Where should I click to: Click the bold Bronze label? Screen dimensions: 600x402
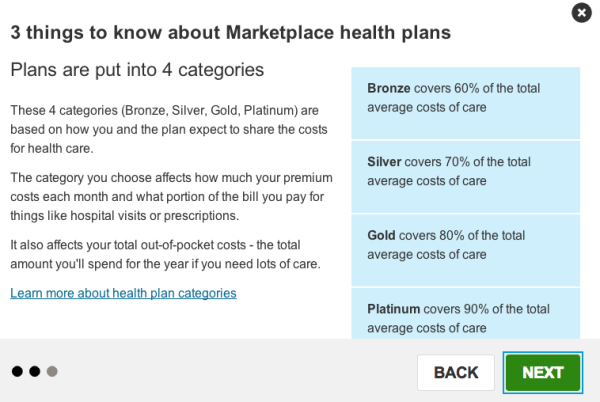click(x=389, y=88)
